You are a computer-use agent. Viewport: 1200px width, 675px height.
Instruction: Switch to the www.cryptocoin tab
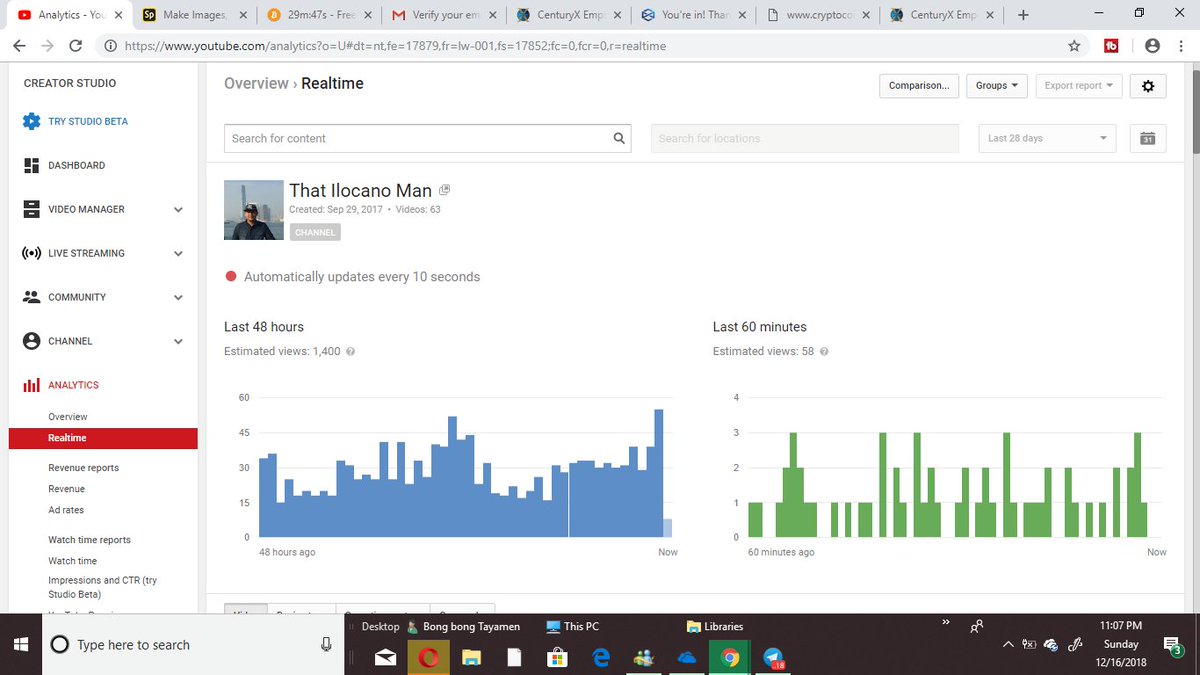(818, 15)
